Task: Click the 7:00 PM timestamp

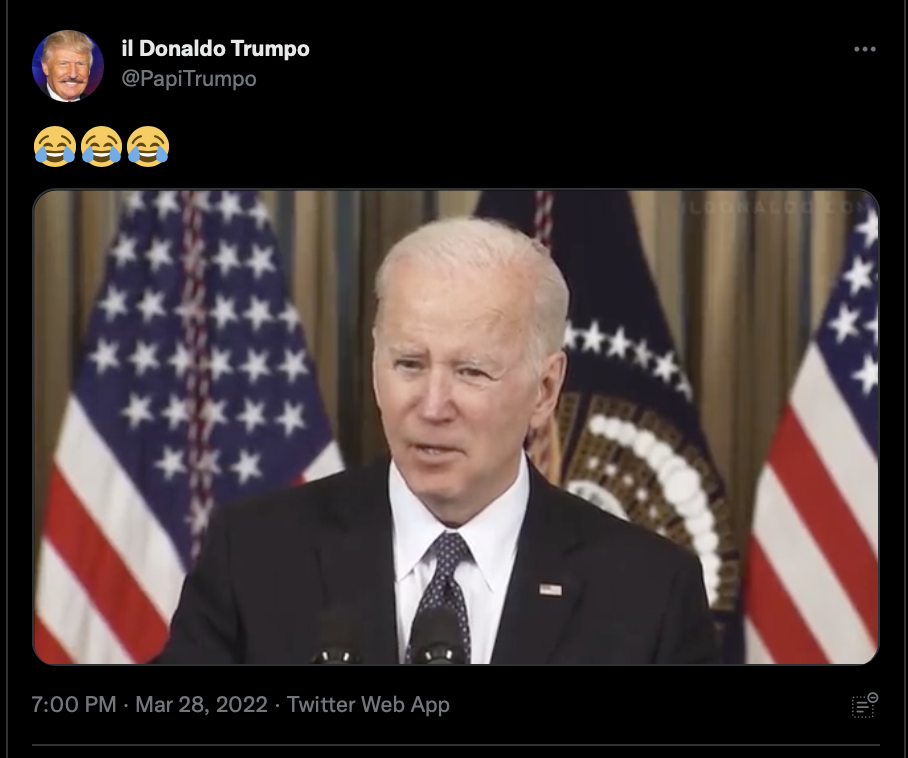Action: (x=74, y=705)
